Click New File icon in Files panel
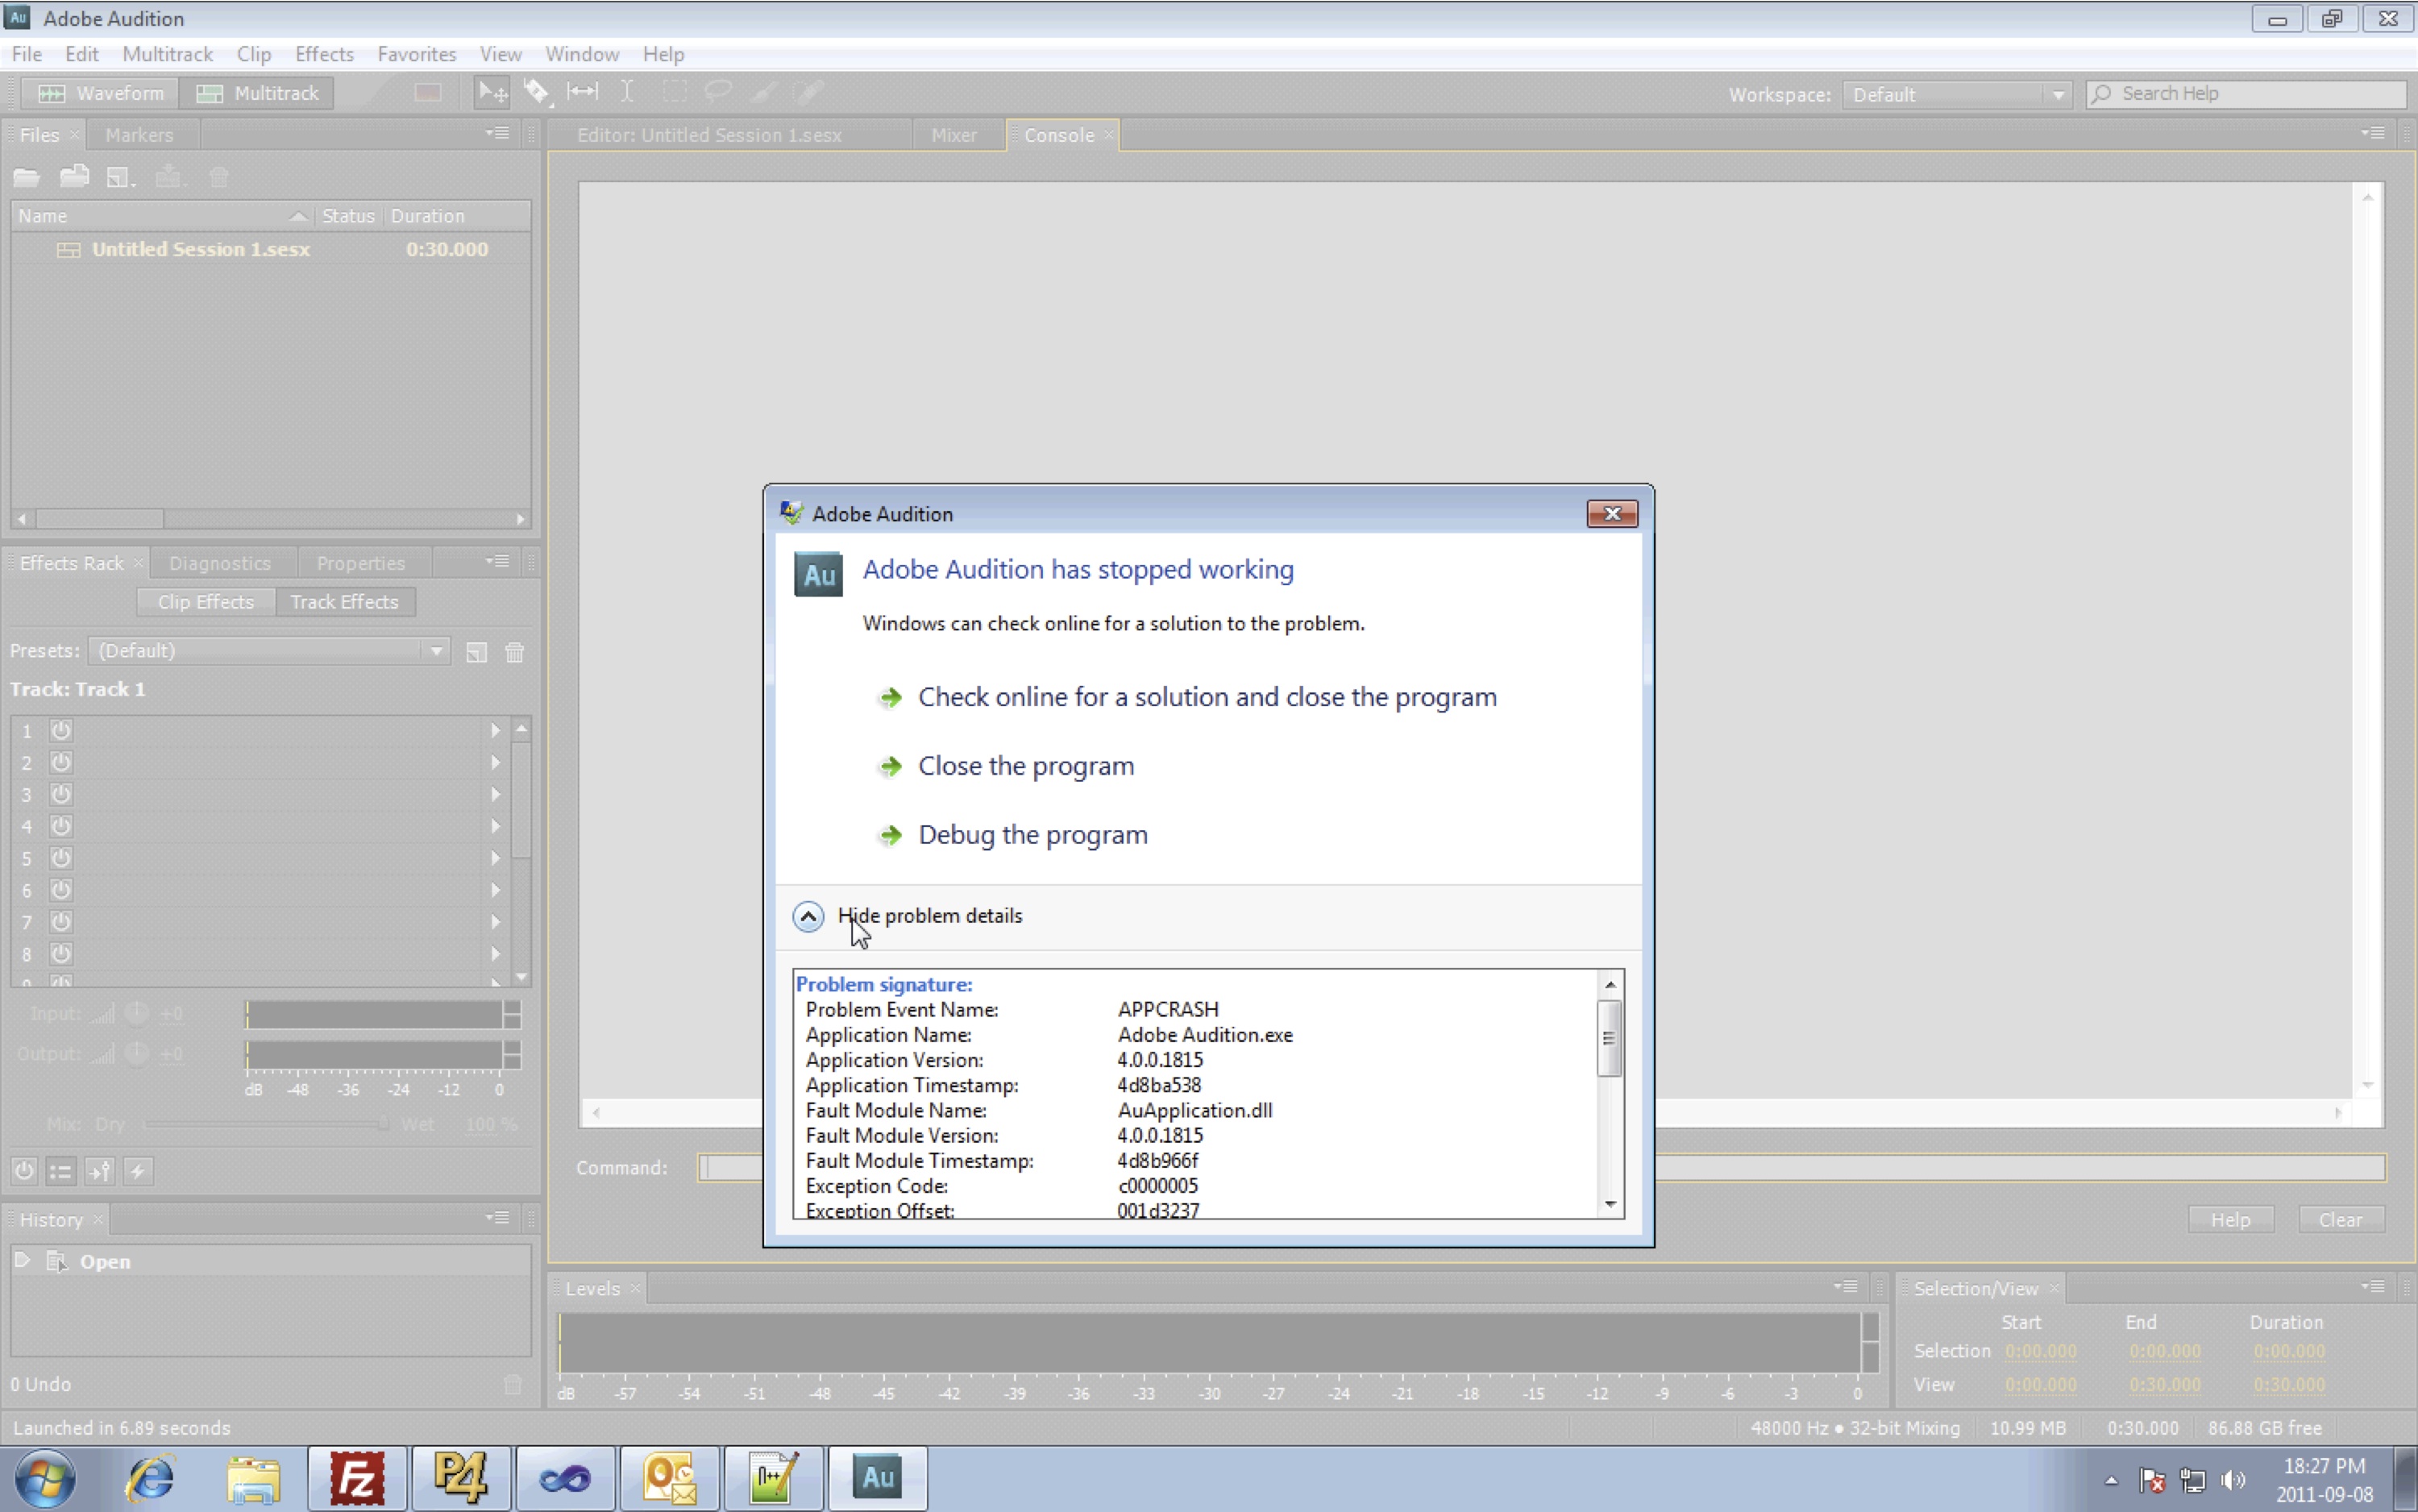2418x1512 pixels. point(120,178)
